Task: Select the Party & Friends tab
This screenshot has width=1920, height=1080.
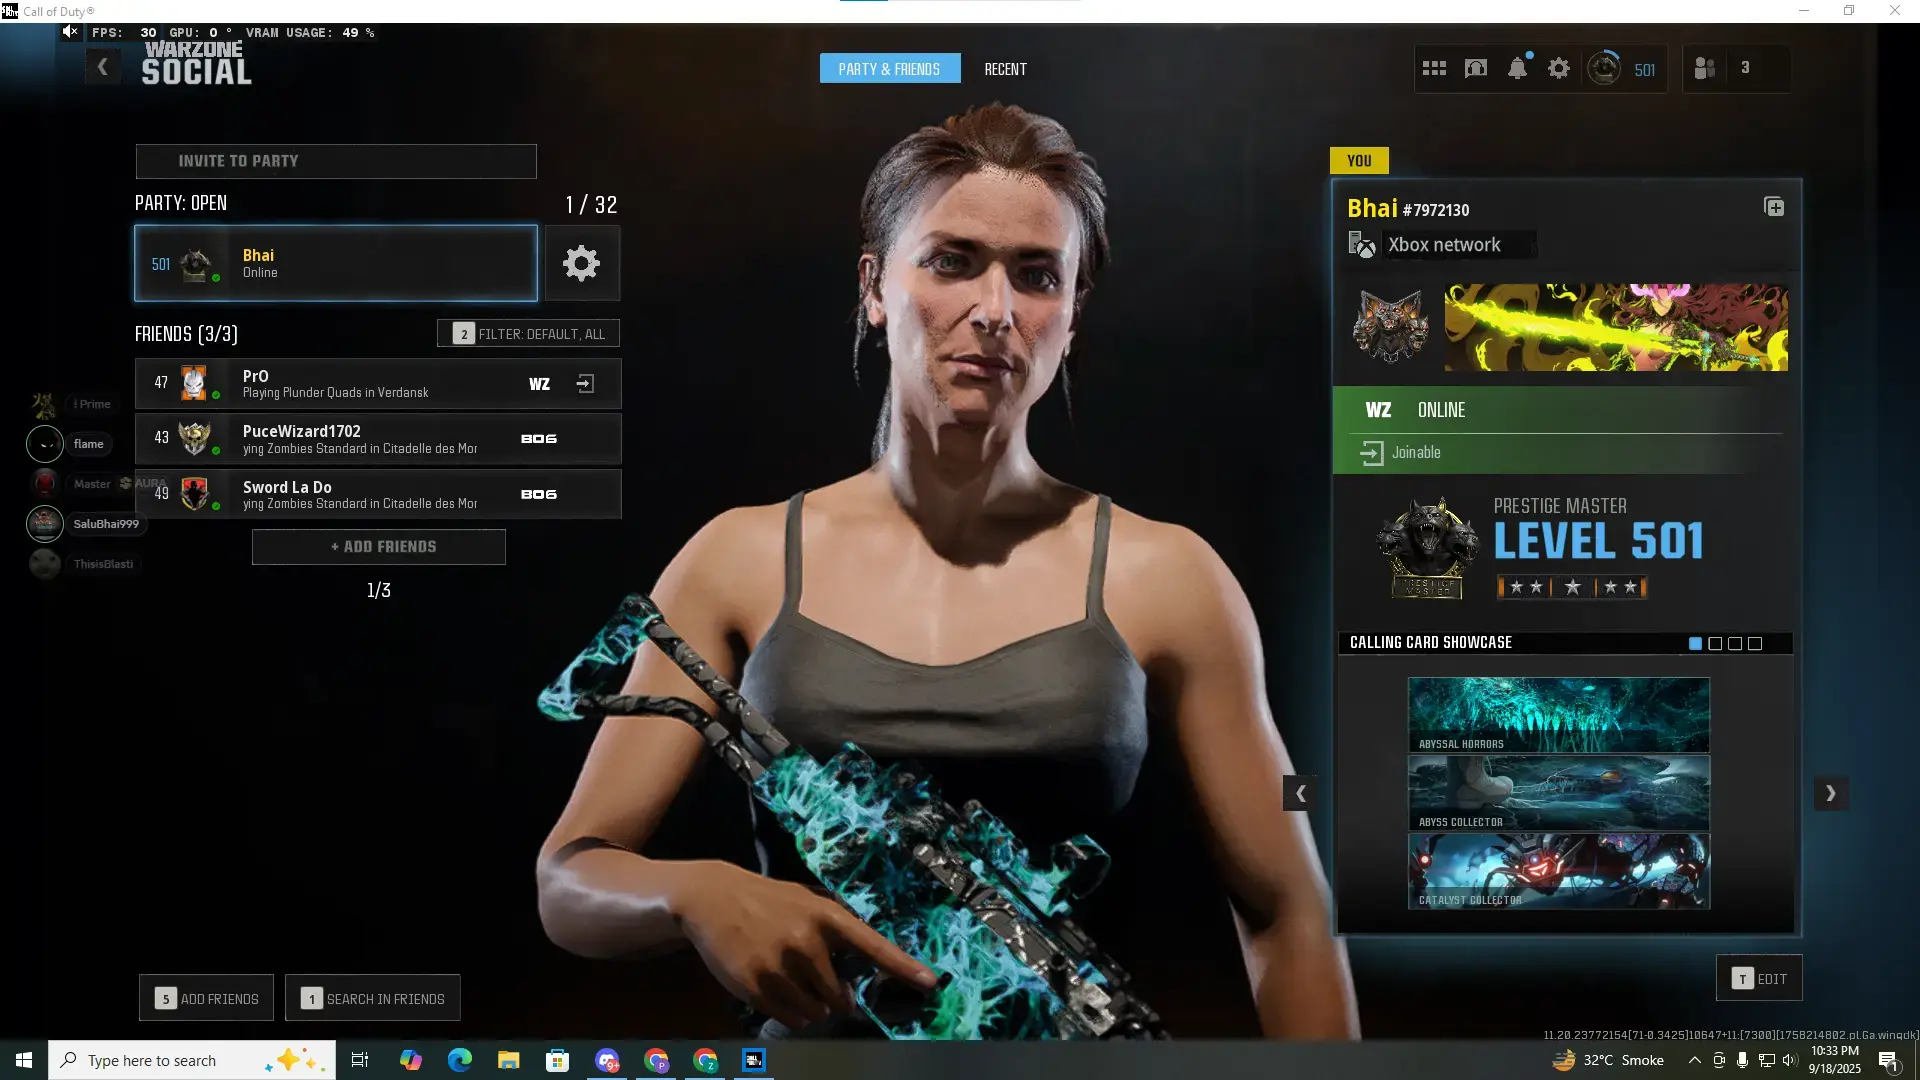Action: 889,69
